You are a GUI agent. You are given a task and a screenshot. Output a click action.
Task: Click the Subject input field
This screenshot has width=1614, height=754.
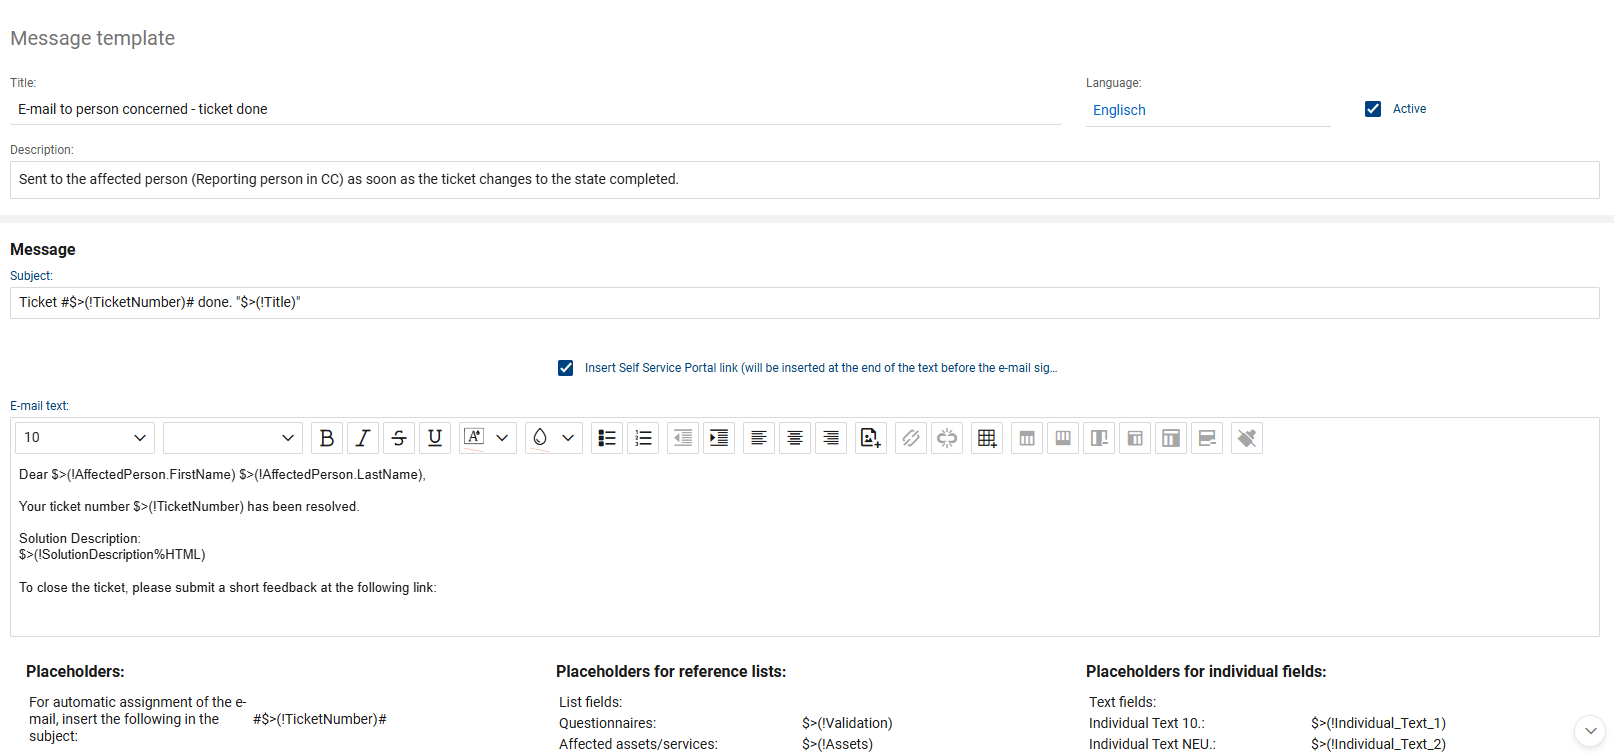tap(805, 303)
